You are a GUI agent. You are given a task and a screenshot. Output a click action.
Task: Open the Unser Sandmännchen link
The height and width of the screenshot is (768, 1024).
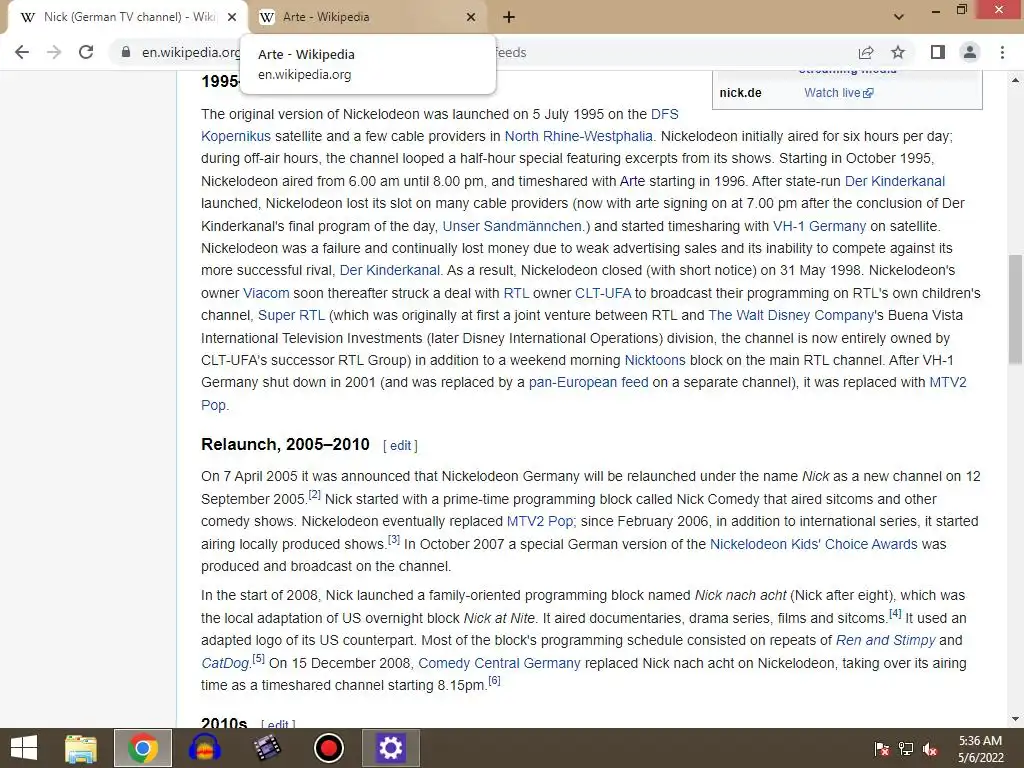click(513, 226)
